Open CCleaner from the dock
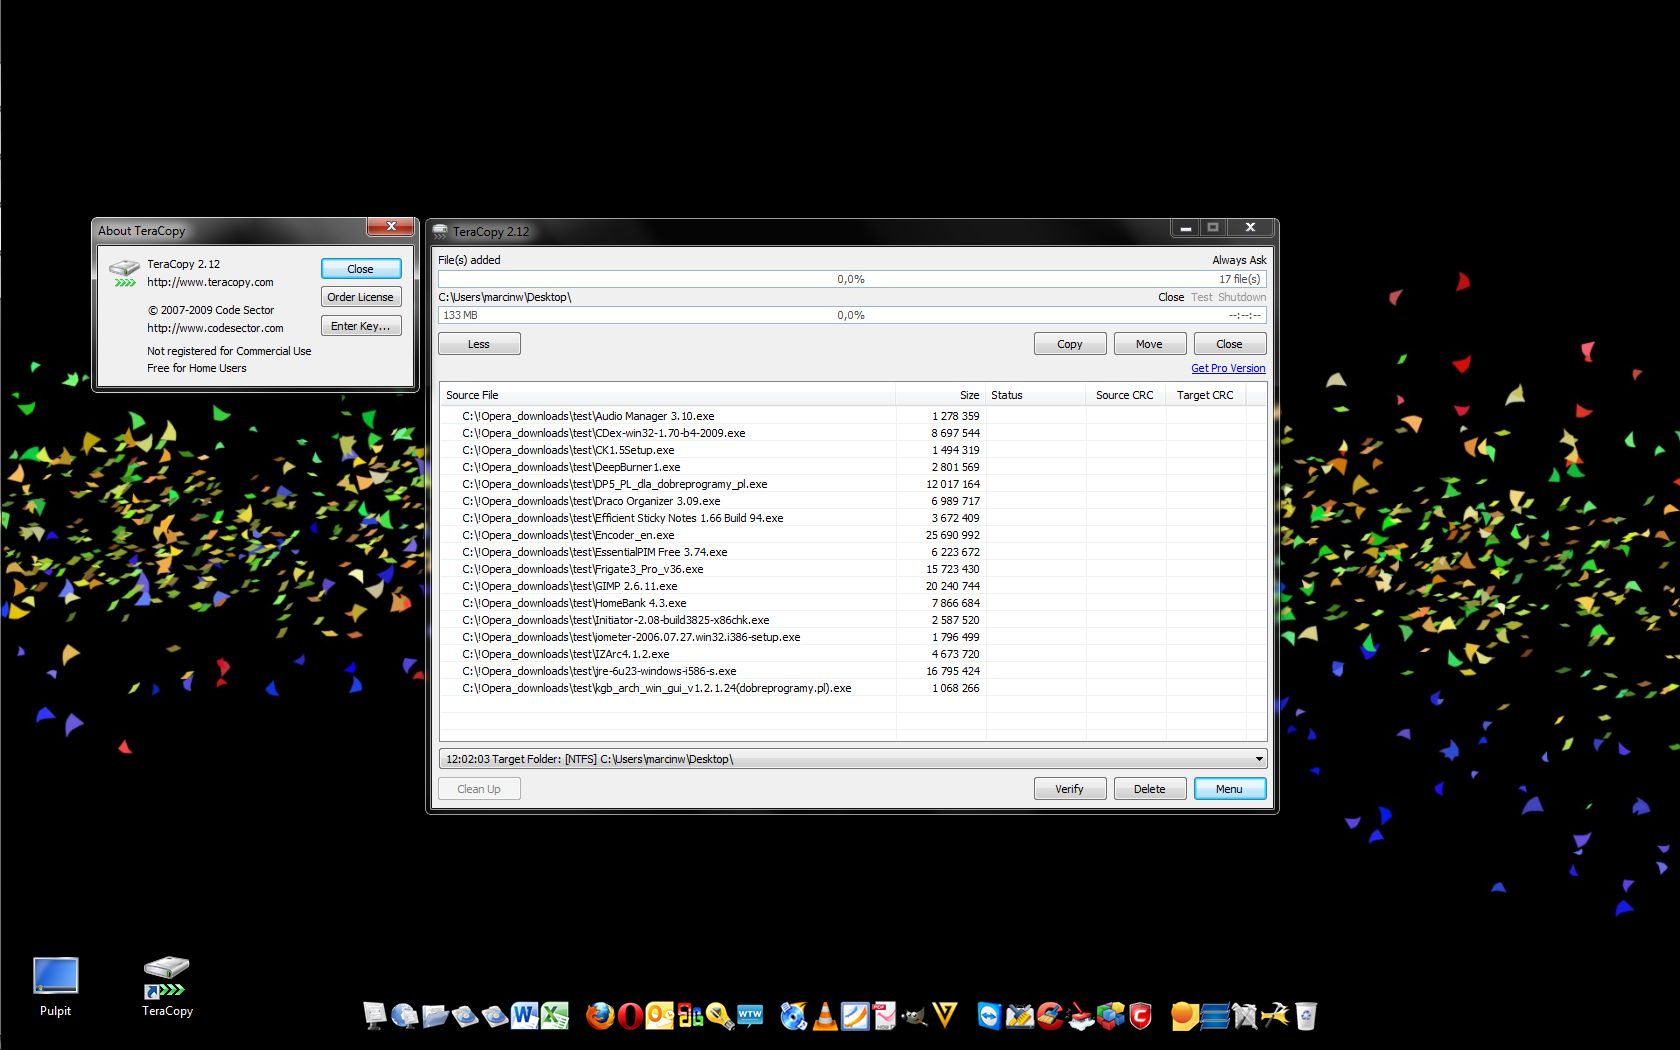 [x=1048, y=1016]
